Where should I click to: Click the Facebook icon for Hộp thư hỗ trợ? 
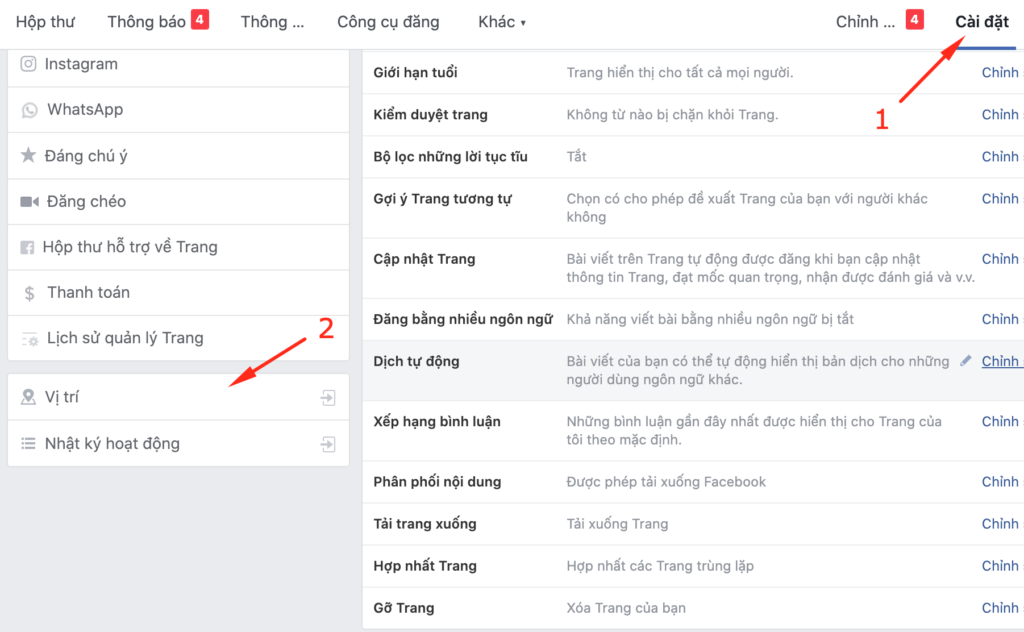(27, 247)
